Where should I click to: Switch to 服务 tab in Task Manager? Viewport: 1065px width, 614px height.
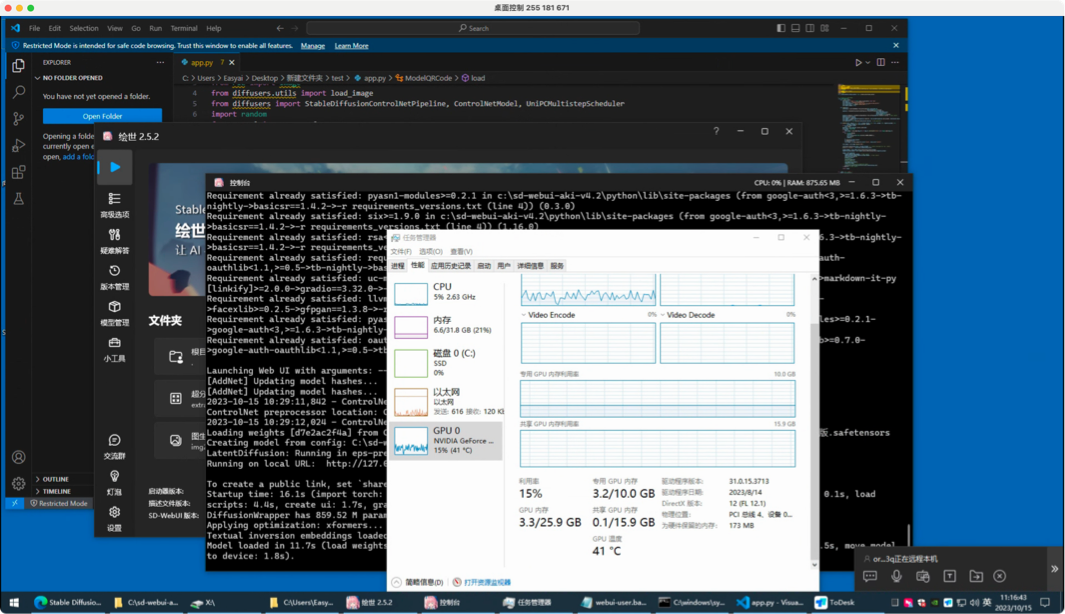[557, 266]
